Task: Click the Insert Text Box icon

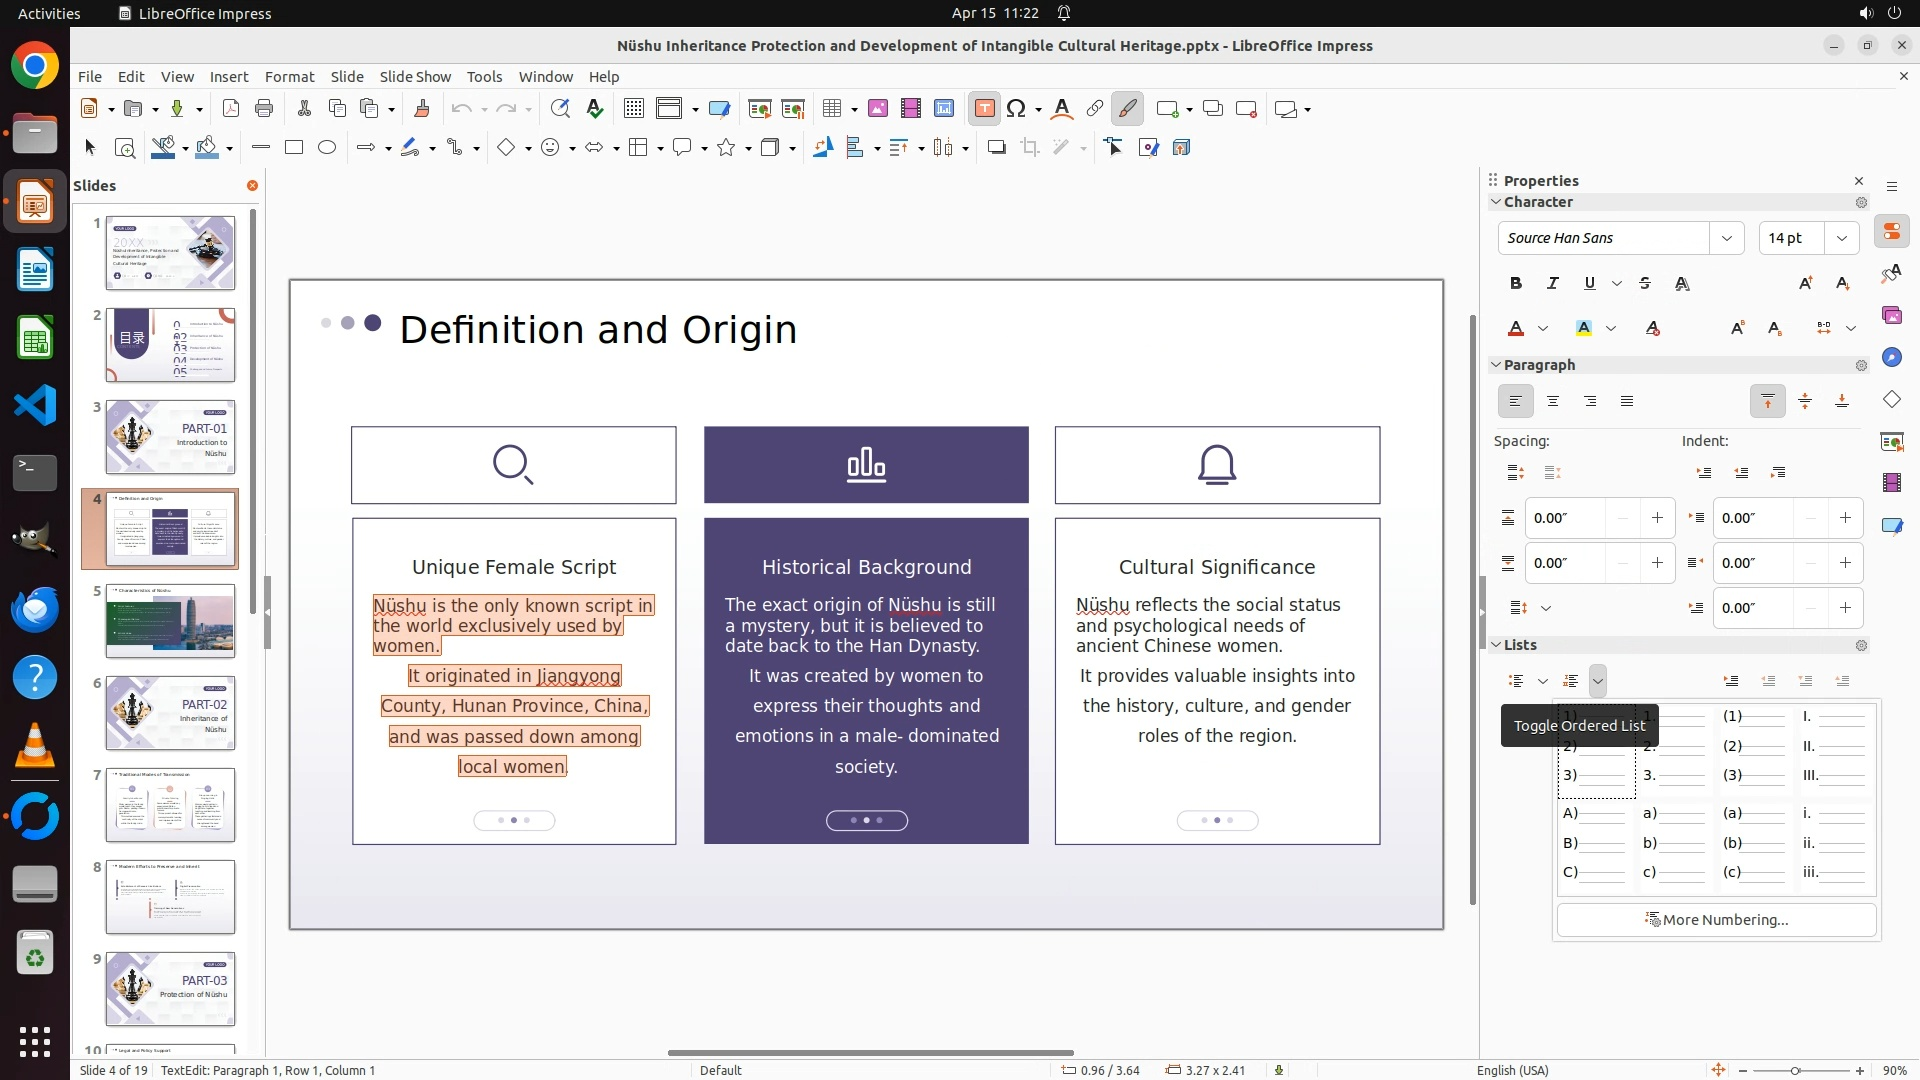Action: tap(984, 109)
